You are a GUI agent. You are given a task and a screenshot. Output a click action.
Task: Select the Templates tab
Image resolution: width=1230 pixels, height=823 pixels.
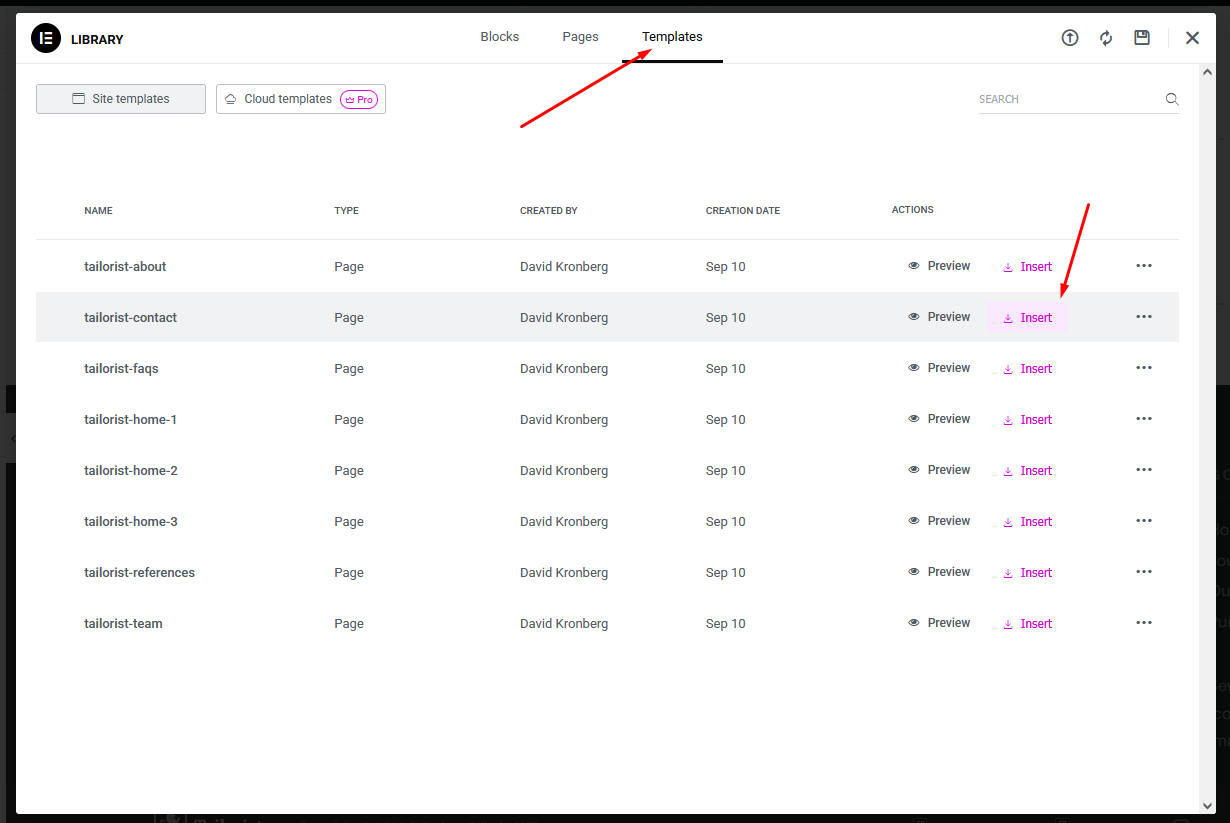point(672,37)
